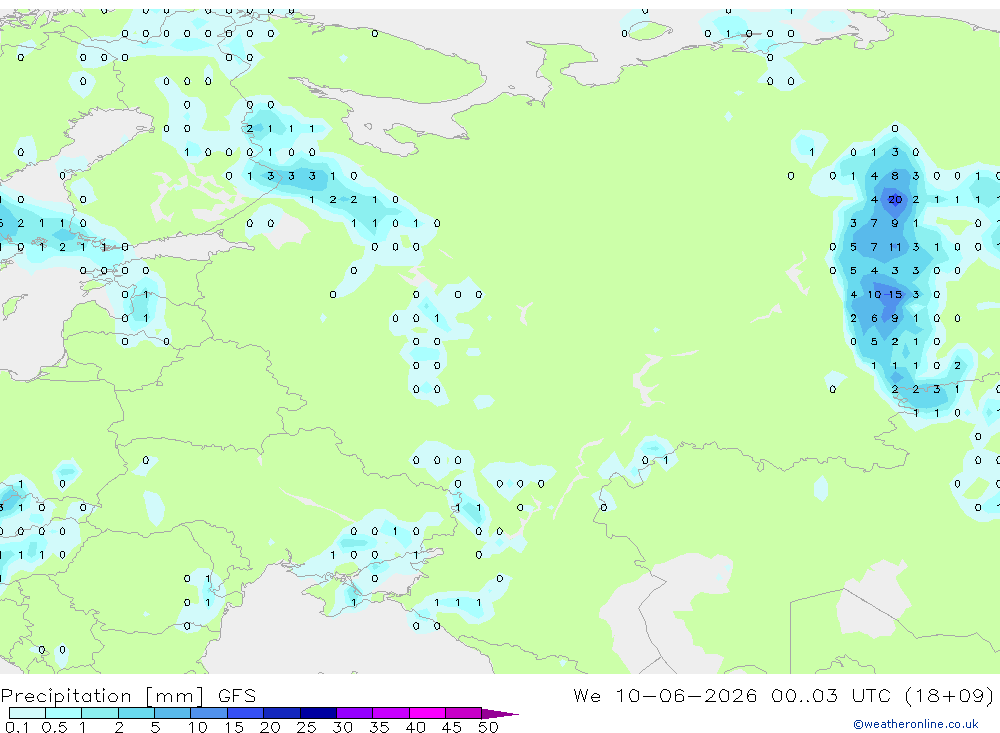Click the '00..03 UTC' time range text
This screenshot has width=1000, height=733.
830,695
